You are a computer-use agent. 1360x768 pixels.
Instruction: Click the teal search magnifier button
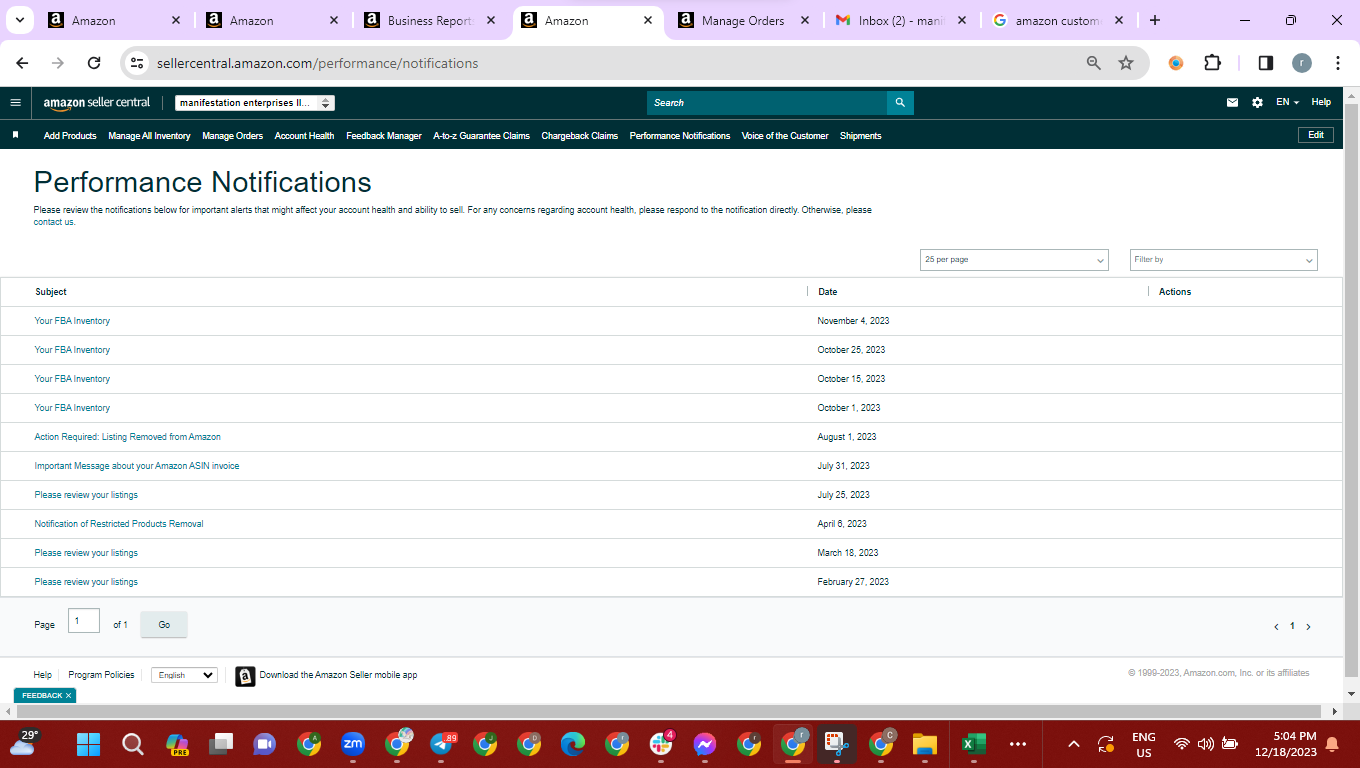click(x=900, y=103)
